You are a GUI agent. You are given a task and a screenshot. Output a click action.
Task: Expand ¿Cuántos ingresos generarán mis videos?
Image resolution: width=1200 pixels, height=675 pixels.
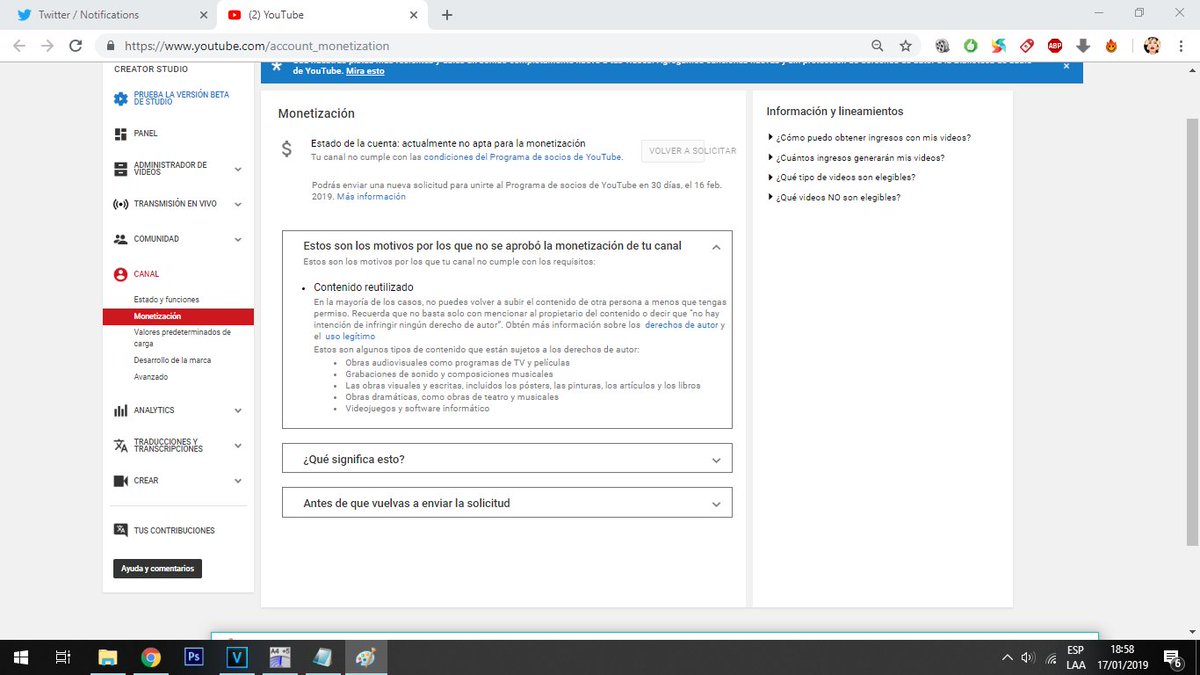coord(856,157)
